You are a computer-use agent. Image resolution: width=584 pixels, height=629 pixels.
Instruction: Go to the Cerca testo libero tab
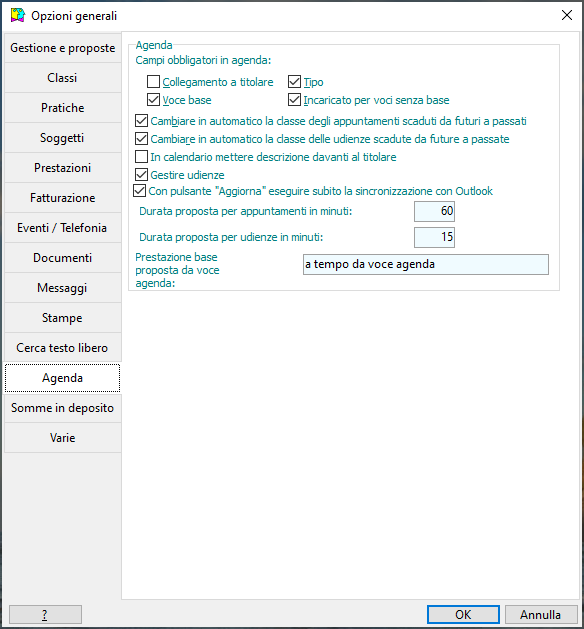click(x=63, y=348)
